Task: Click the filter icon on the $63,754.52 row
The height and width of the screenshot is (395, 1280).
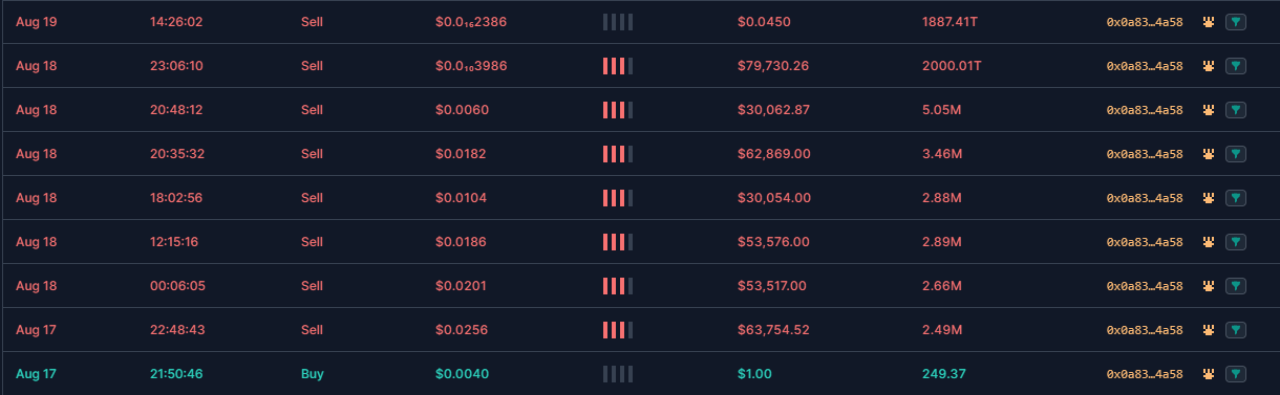Action: [1236, 330]
